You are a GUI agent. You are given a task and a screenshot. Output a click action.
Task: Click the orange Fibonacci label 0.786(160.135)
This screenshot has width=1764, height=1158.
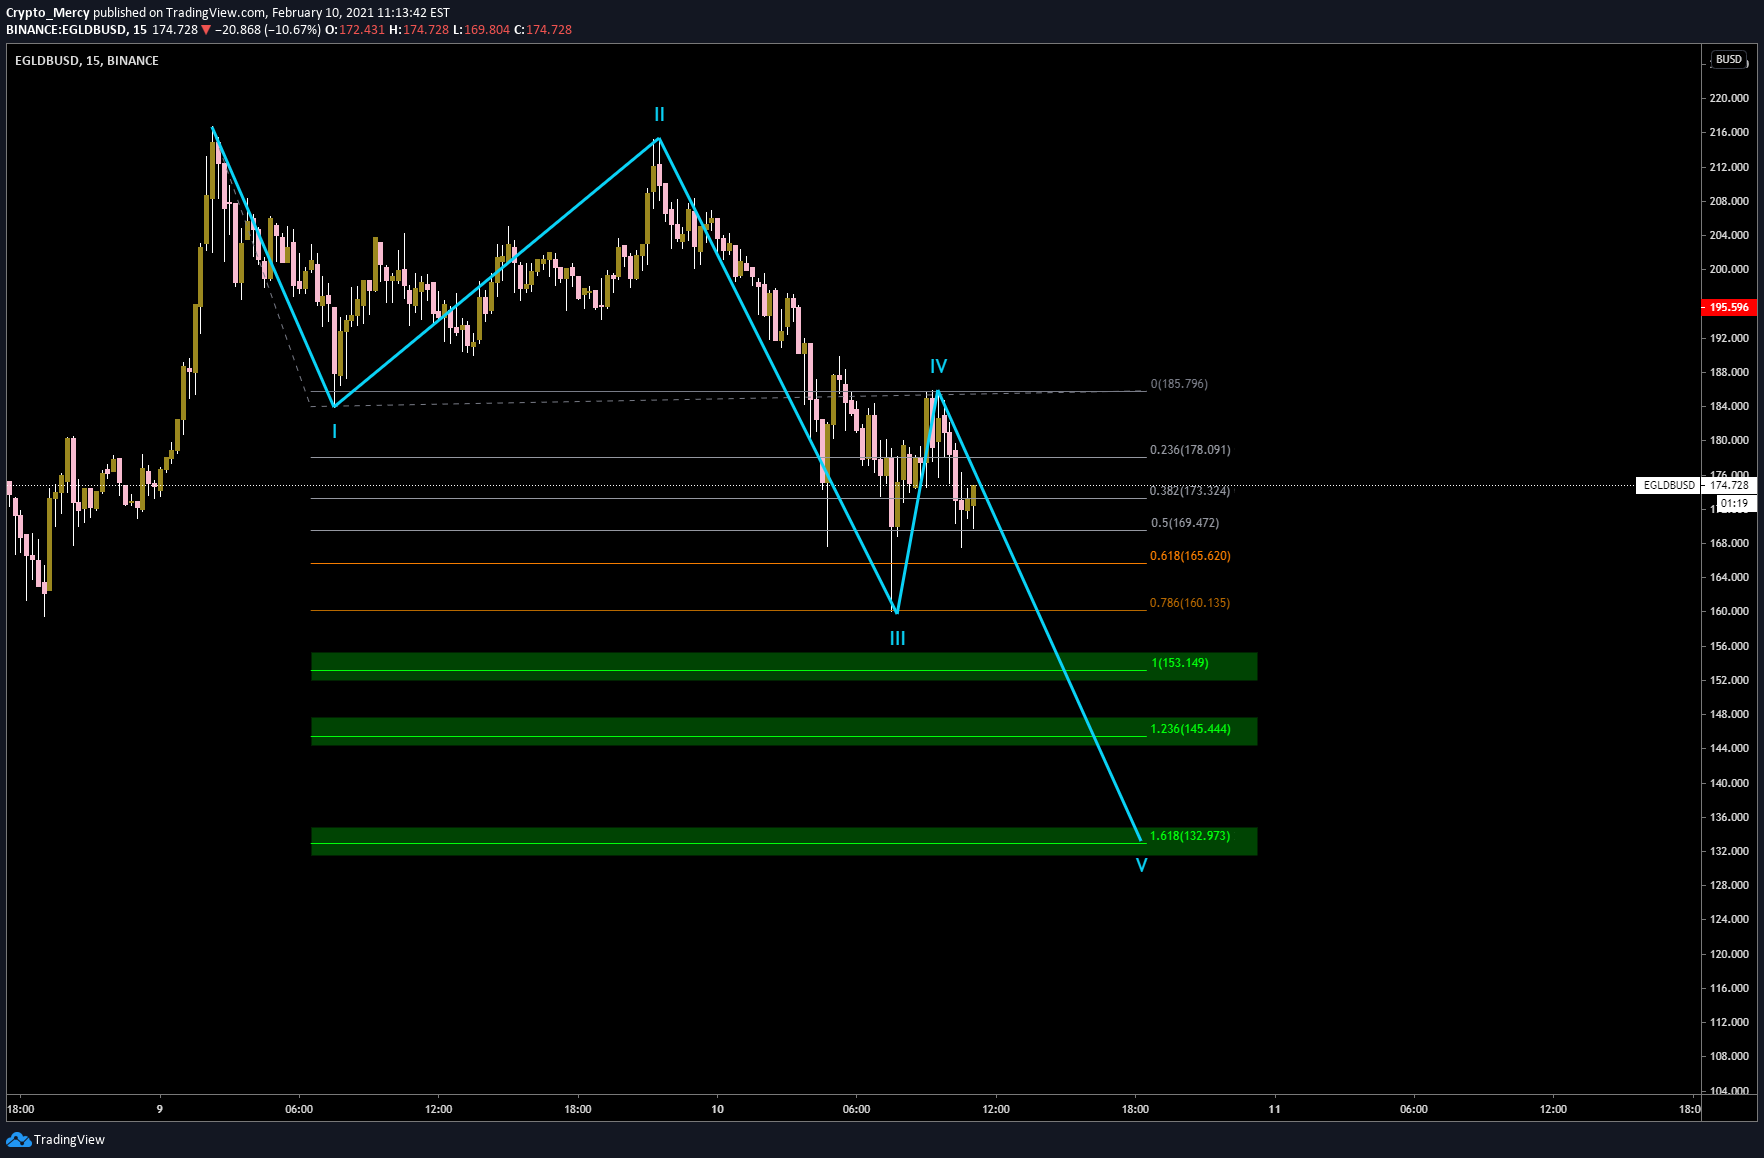tap(1190, 603)
